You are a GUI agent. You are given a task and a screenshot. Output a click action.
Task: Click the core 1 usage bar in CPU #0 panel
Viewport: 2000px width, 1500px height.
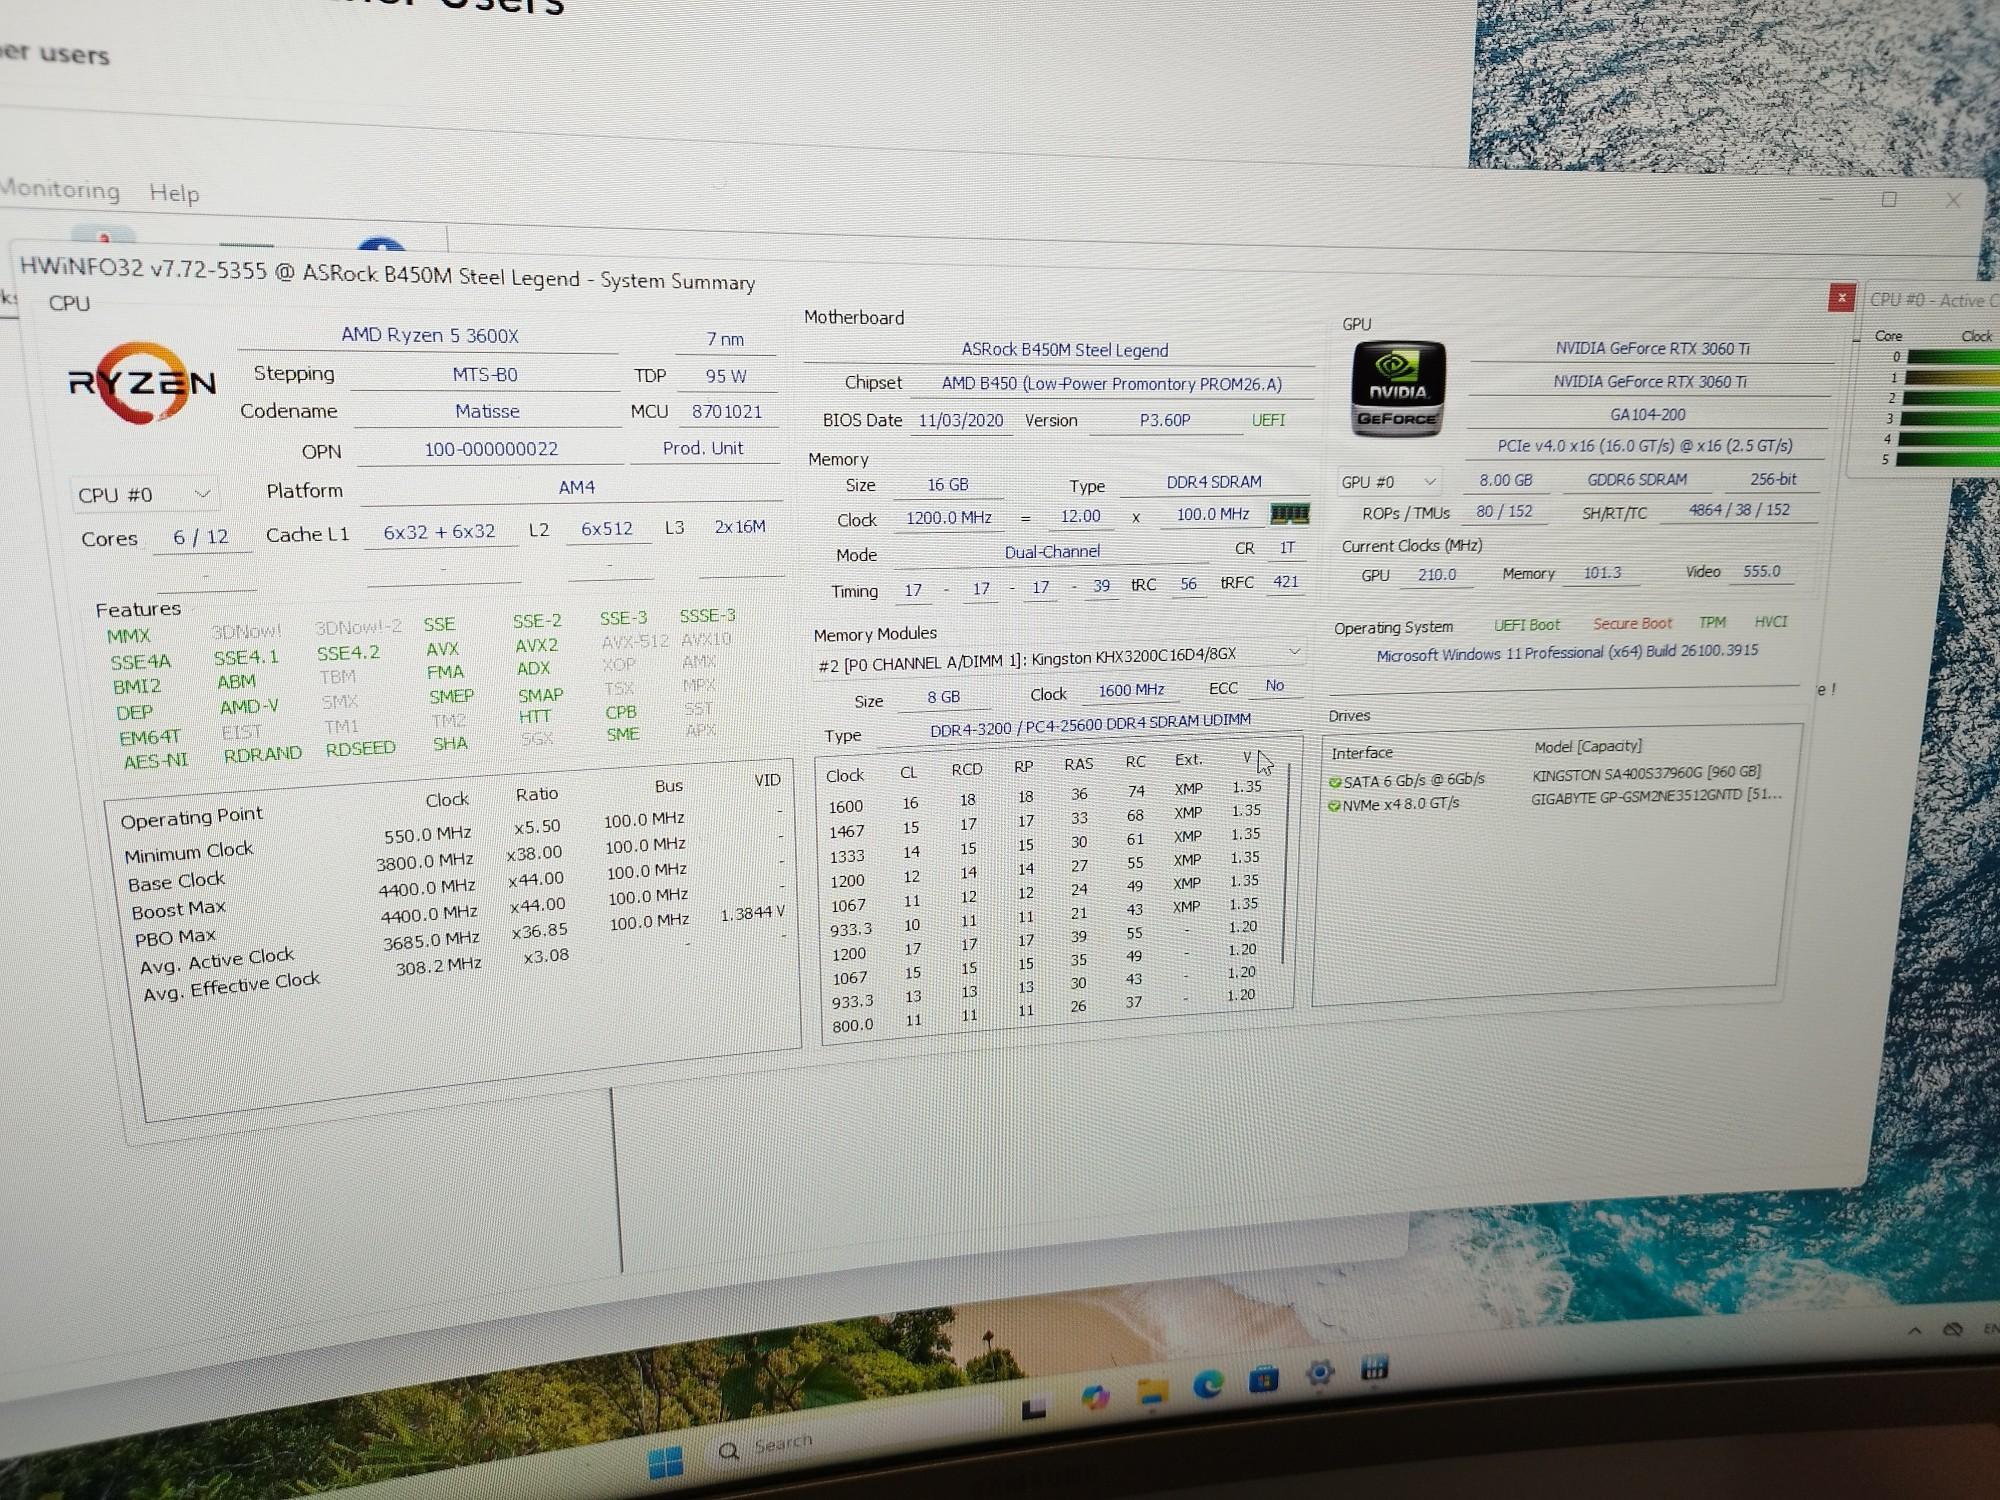1953,377
